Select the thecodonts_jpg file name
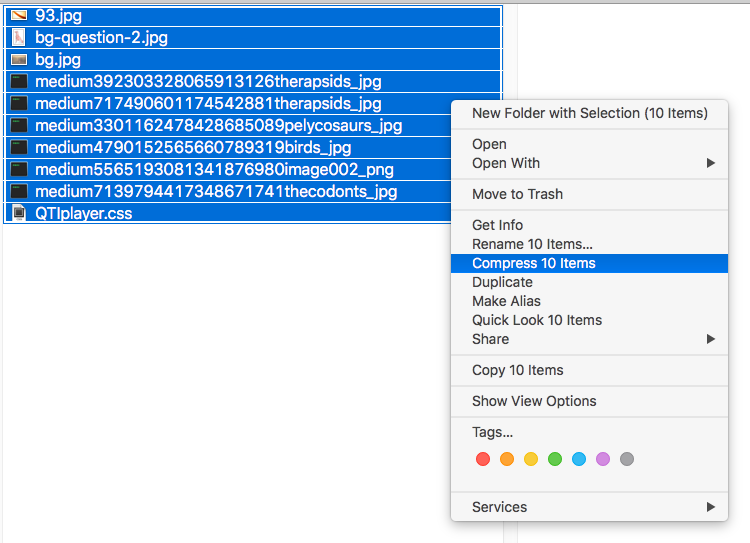Viewport: 750px width, 543px height. (x=216, y=192)
